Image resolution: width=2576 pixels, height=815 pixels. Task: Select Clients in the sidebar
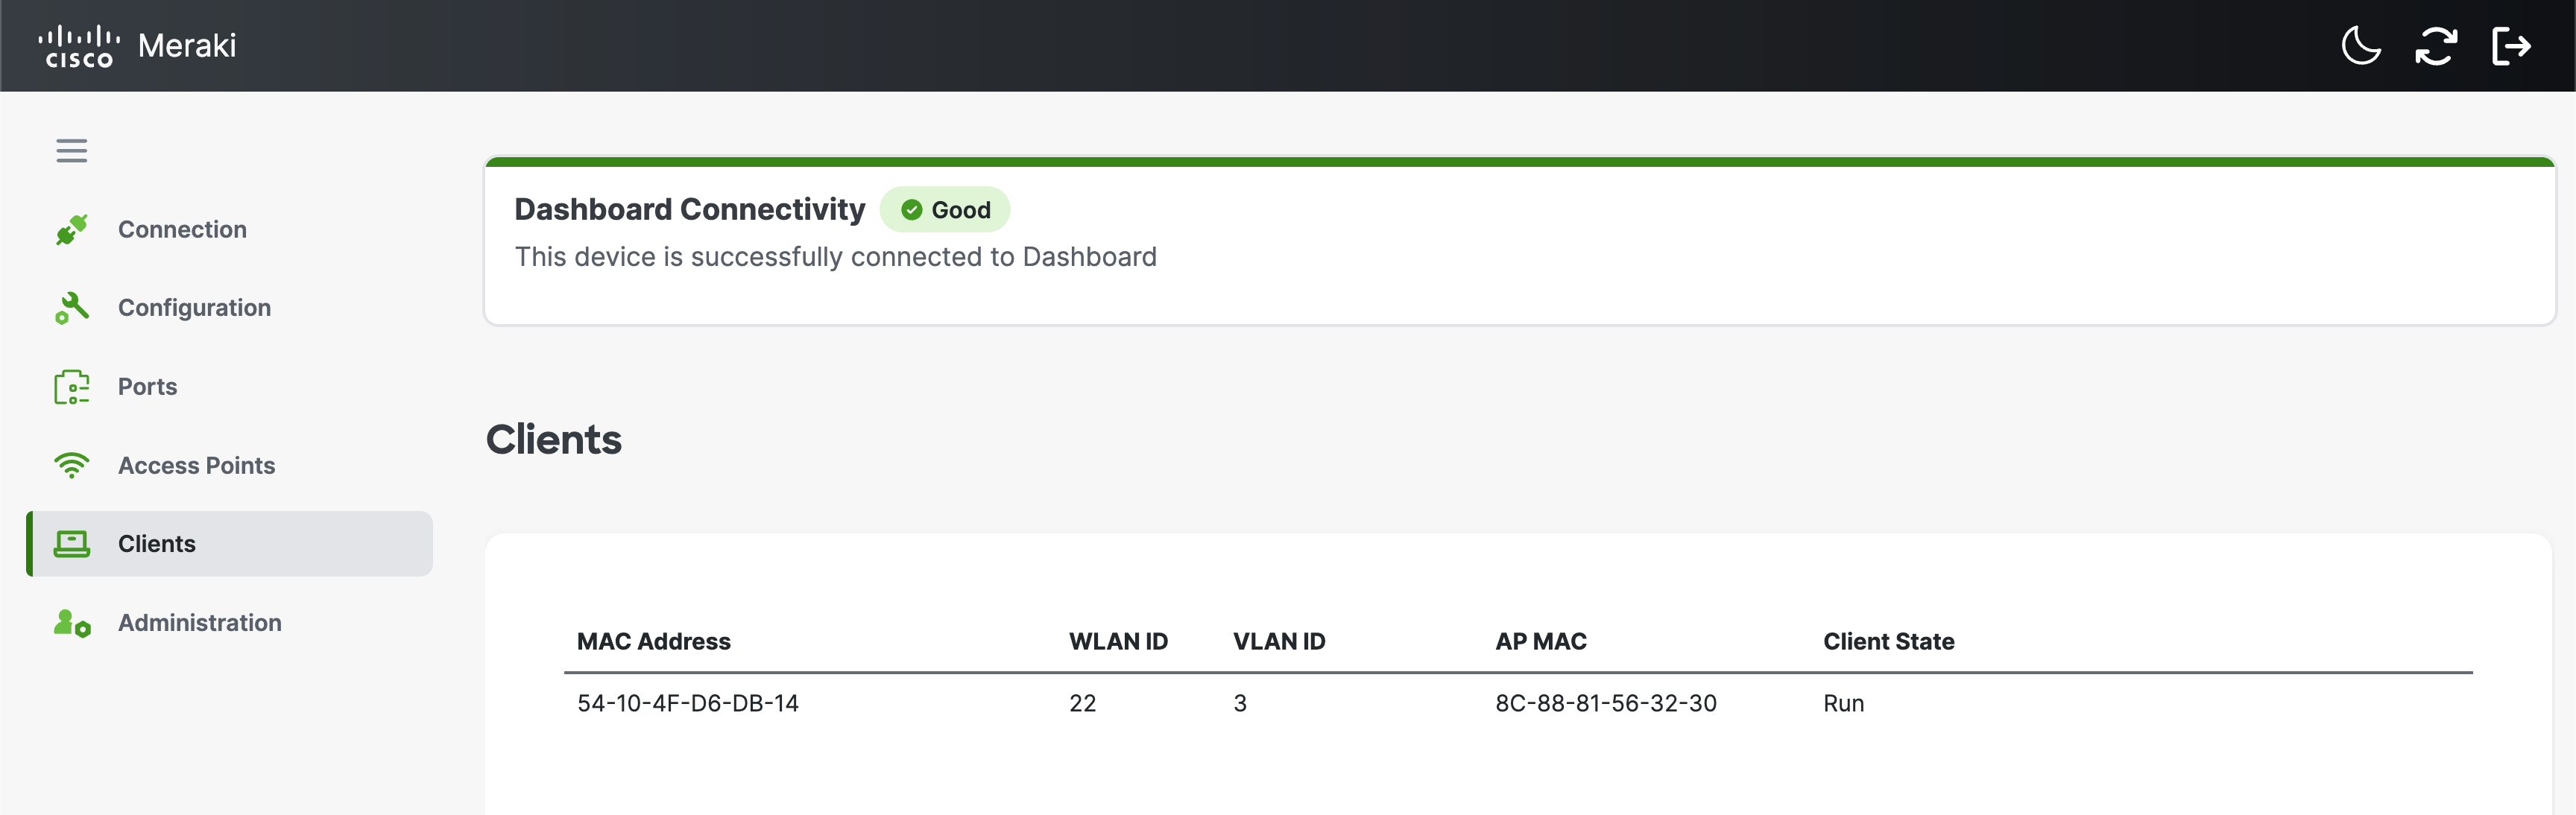[156, 543]
